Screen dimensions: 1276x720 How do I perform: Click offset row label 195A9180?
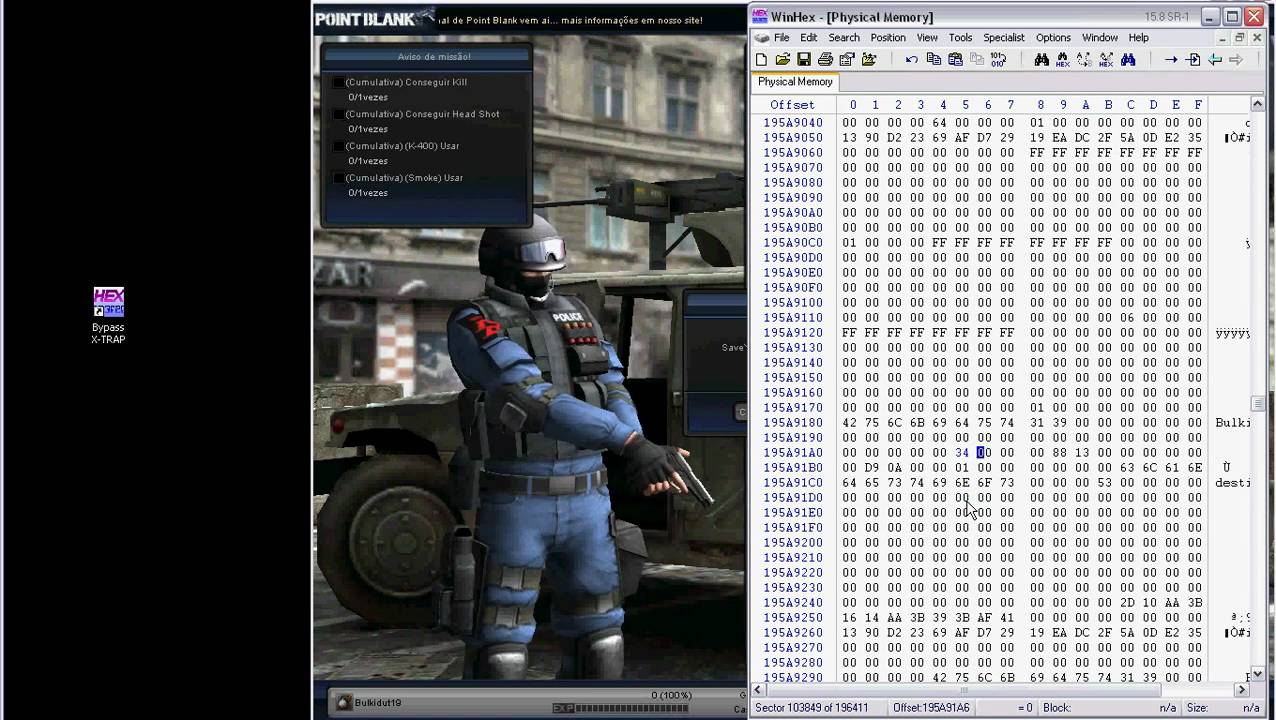coord(793,423)
